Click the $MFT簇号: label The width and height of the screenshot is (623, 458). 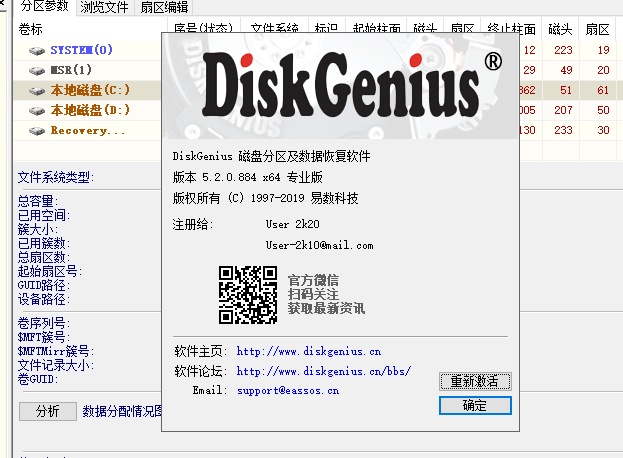(x=44, y=337)
